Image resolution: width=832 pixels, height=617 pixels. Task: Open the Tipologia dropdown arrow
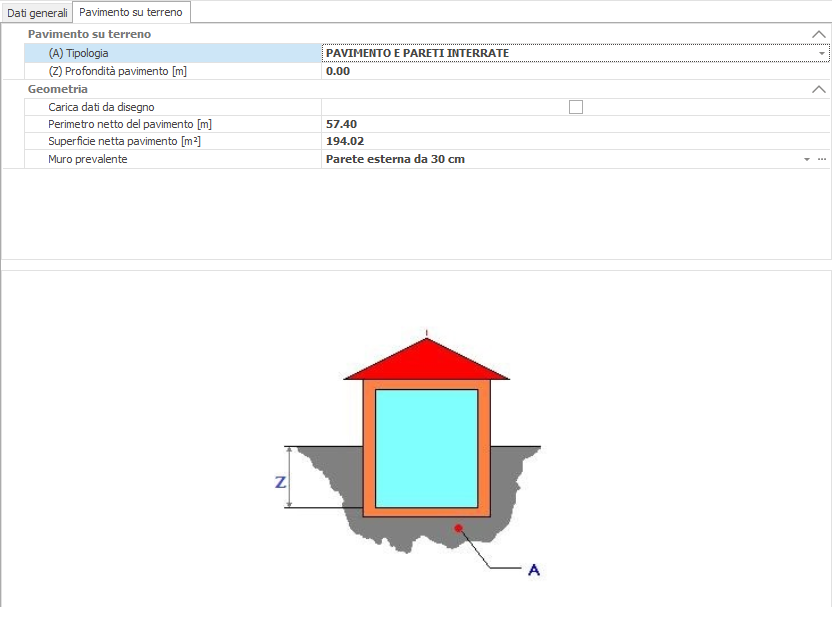pyautogui.click(x=821, y=53)
